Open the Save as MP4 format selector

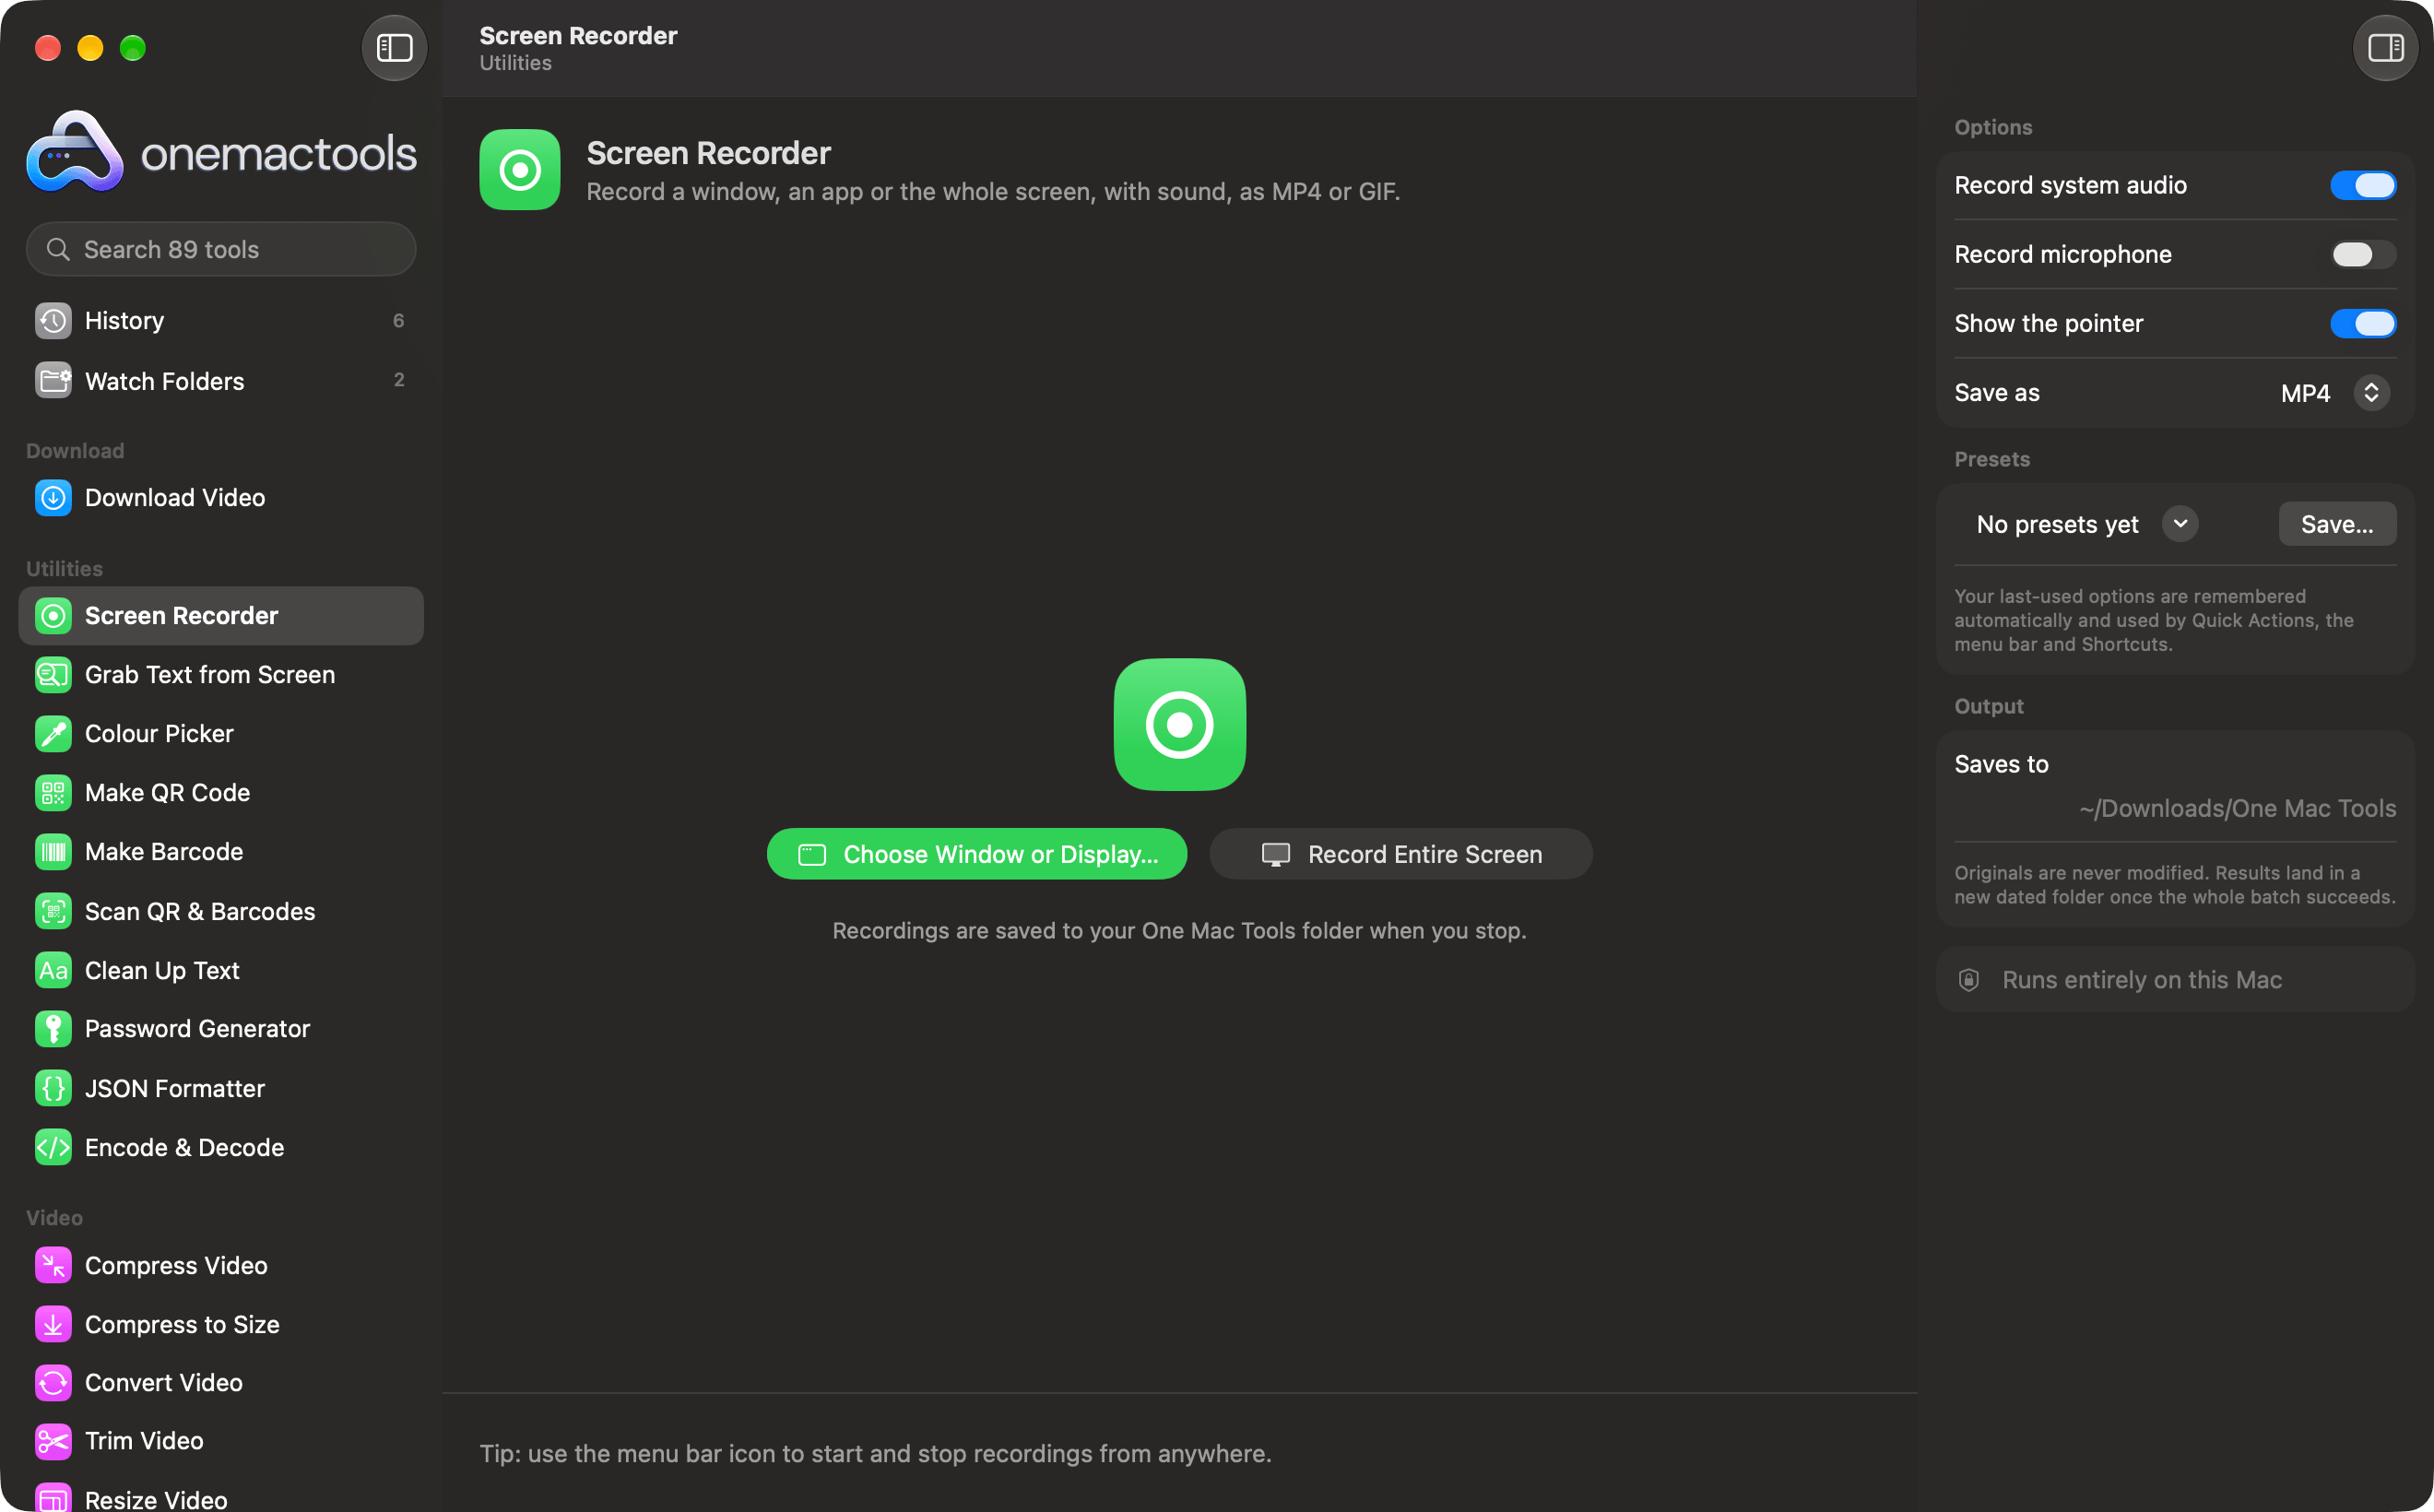tap(2335, 393)
